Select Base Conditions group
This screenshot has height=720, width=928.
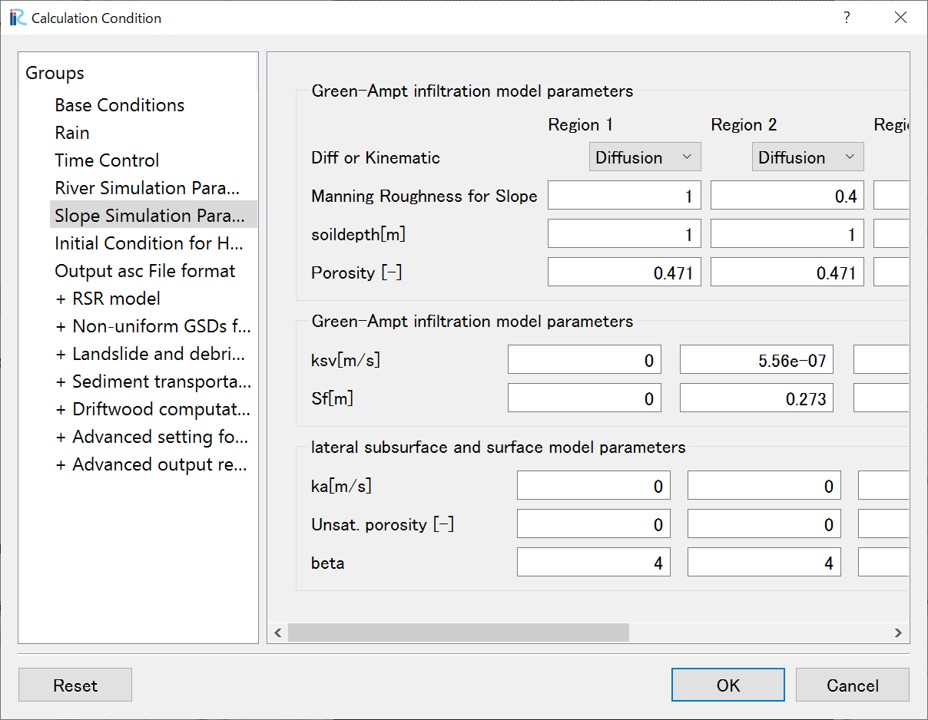click(120, 105)
